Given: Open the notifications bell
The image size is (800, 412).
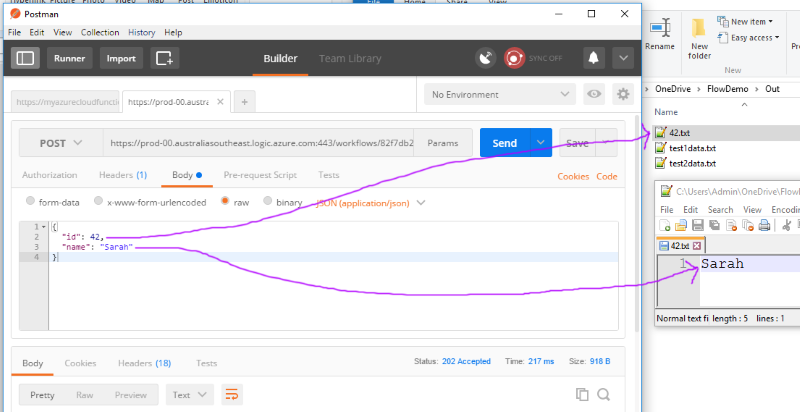Looking at the screenshot, I should (593, 58).
